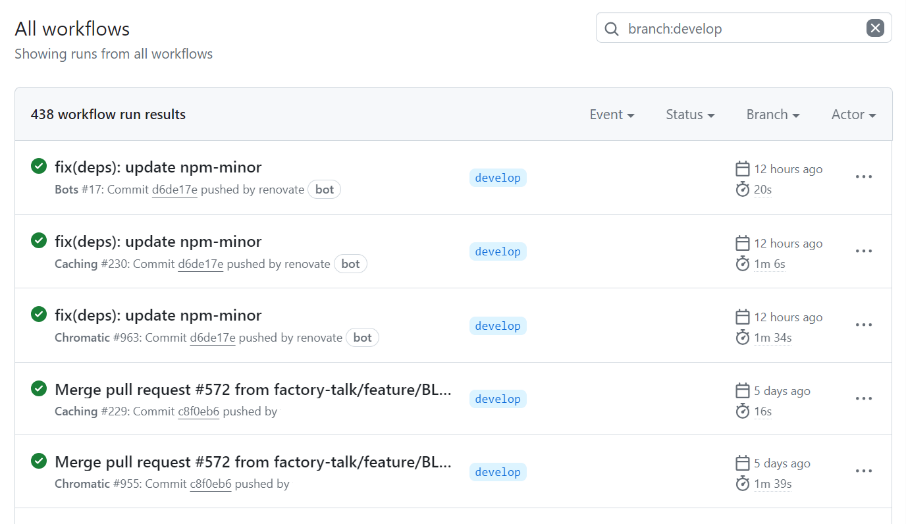Open the kebab menu for Chromatic #955
Image resolution: width=906 pixels, height=524 pixels.
[x=864, y=471]
